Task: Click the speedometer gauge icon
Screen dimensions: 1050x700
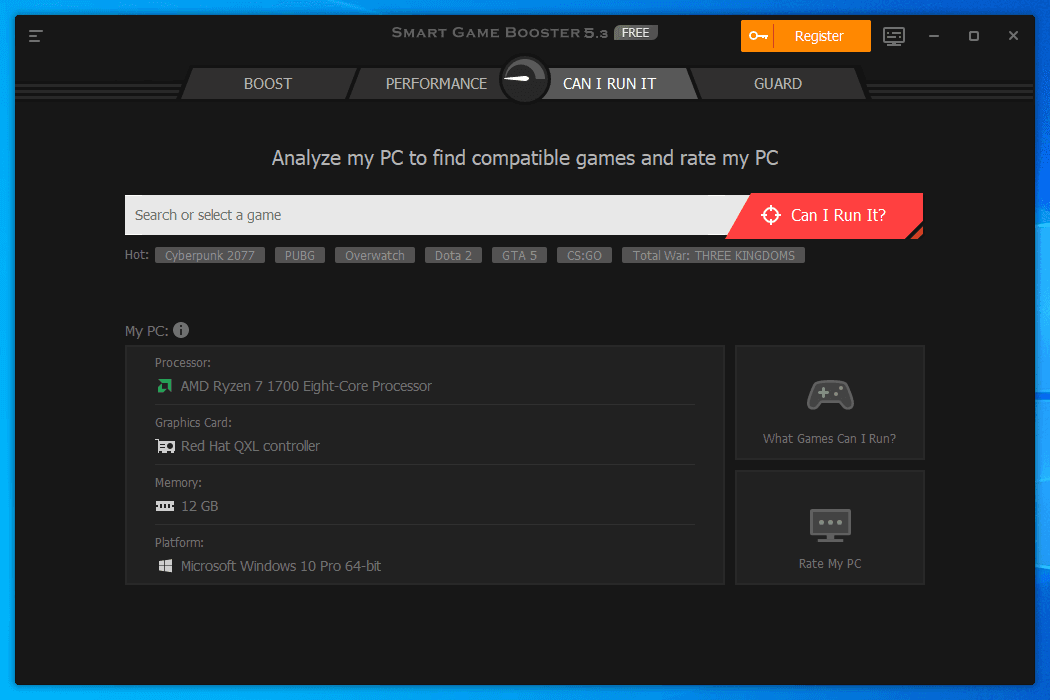Action: click(524, 80)
